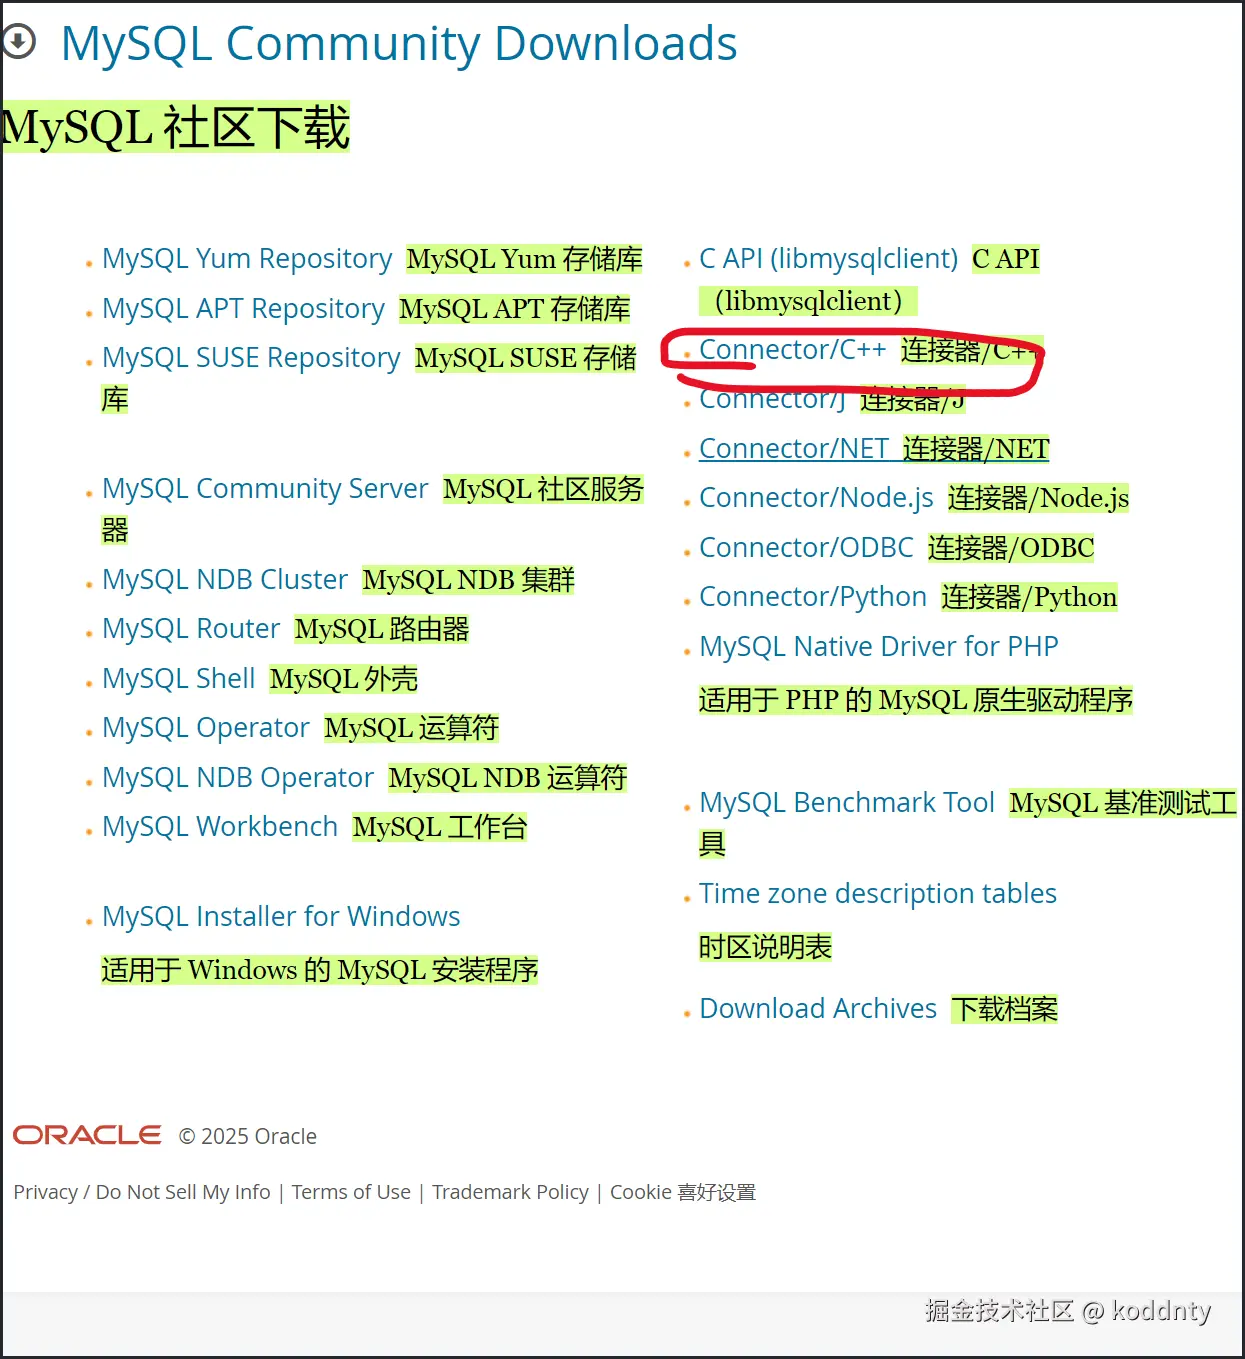Screen dimensions: 1245x1359
Task: Click the translation text 连接器/Python
Action: tap(1029, 597)
